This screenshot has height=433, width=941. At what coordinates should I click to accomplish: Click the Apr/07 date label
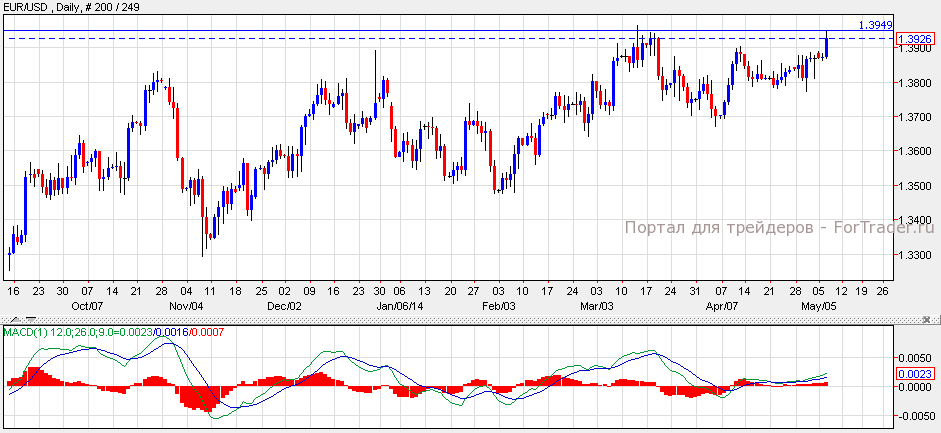[722, 305]
